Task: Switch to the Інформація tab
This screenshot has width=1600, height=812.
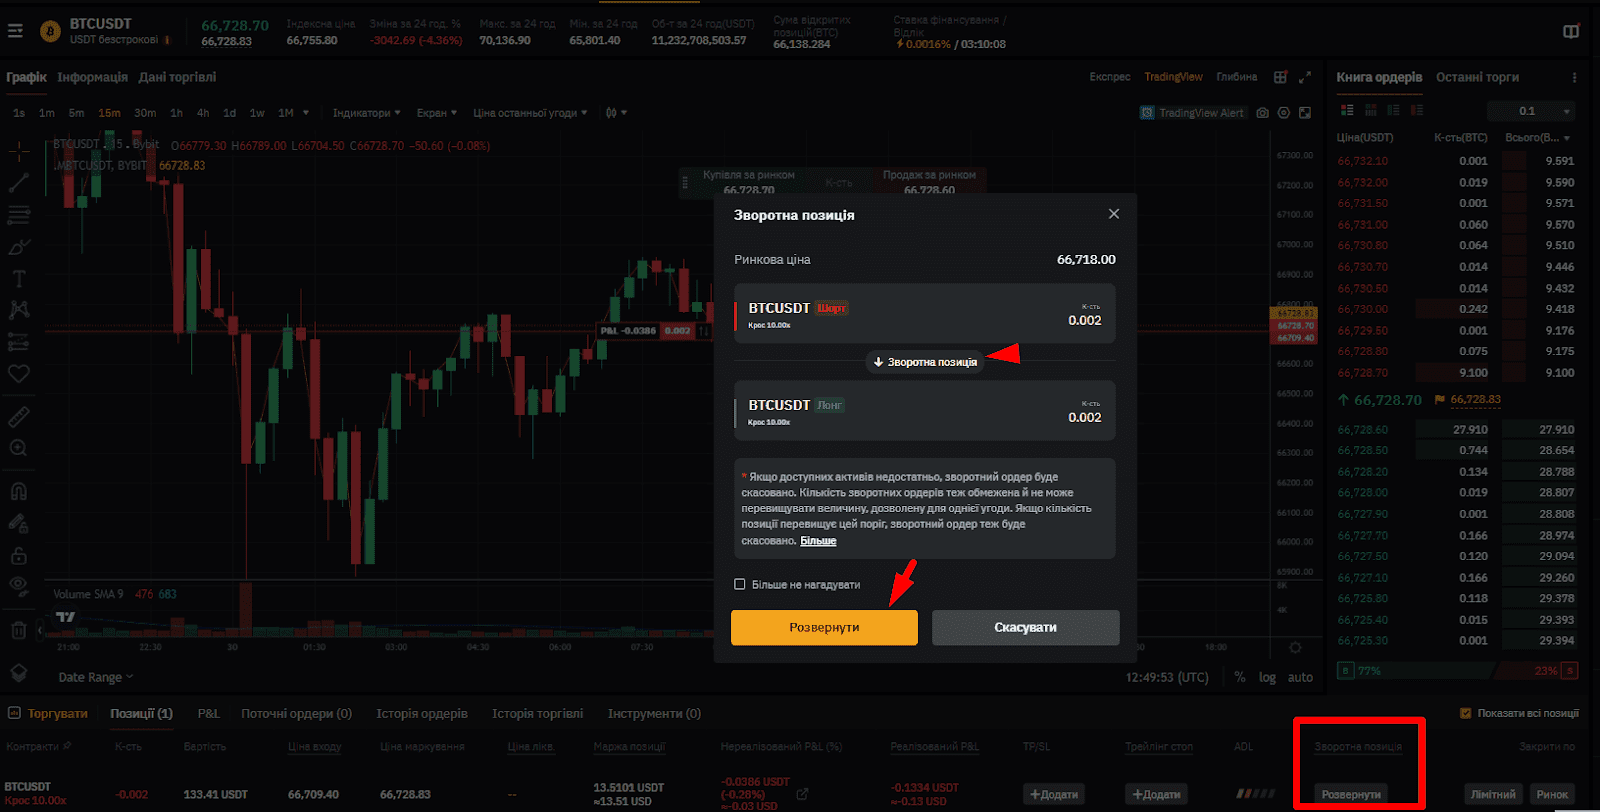Action: pos(92,77)
